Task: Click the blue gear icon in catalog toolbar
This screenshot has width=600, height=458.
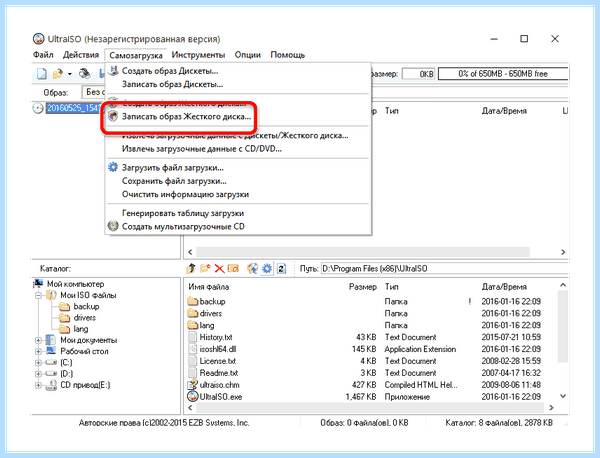Action: pyautogui.click(x=267, y=269)
